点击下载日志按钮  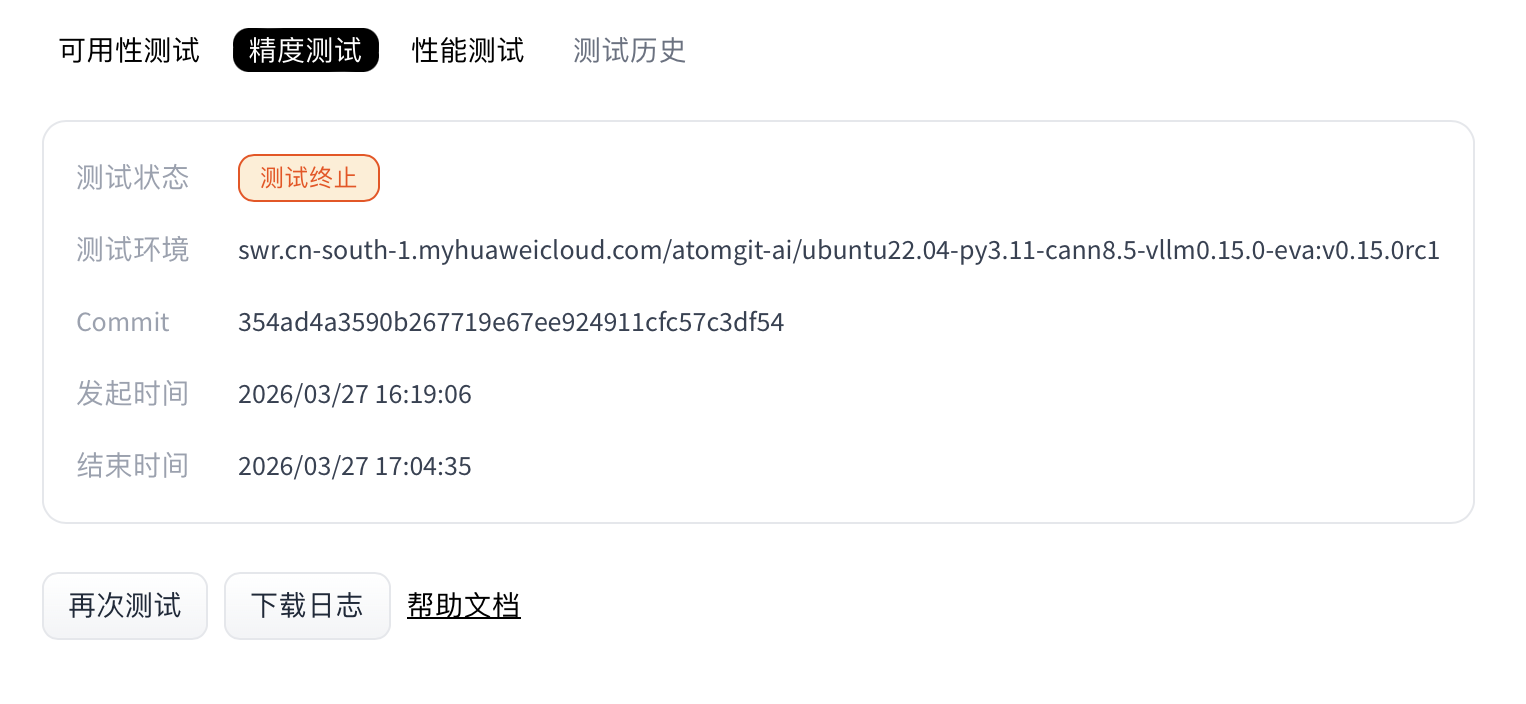point(307,605)
